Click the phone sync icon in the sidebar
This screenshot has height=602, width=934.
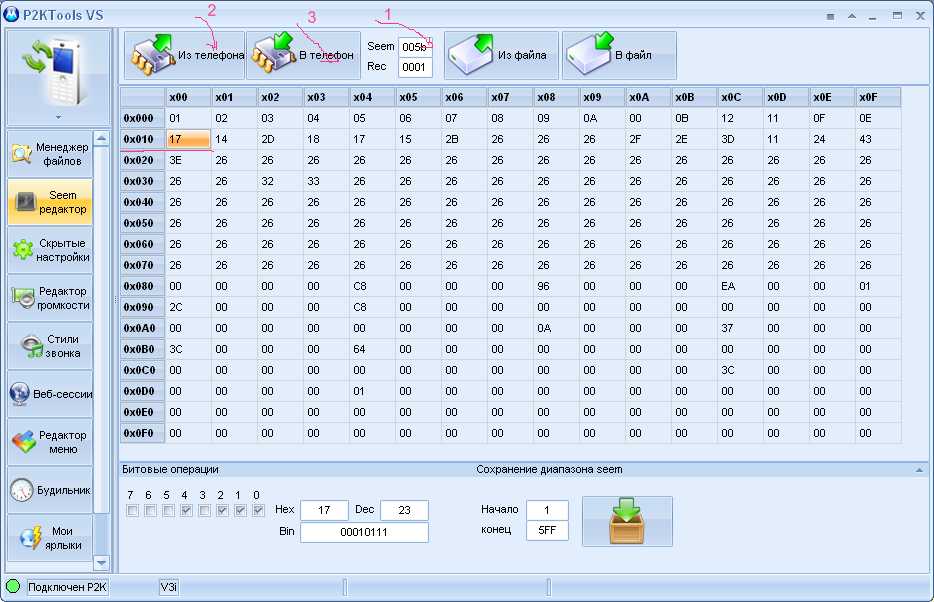57,71
